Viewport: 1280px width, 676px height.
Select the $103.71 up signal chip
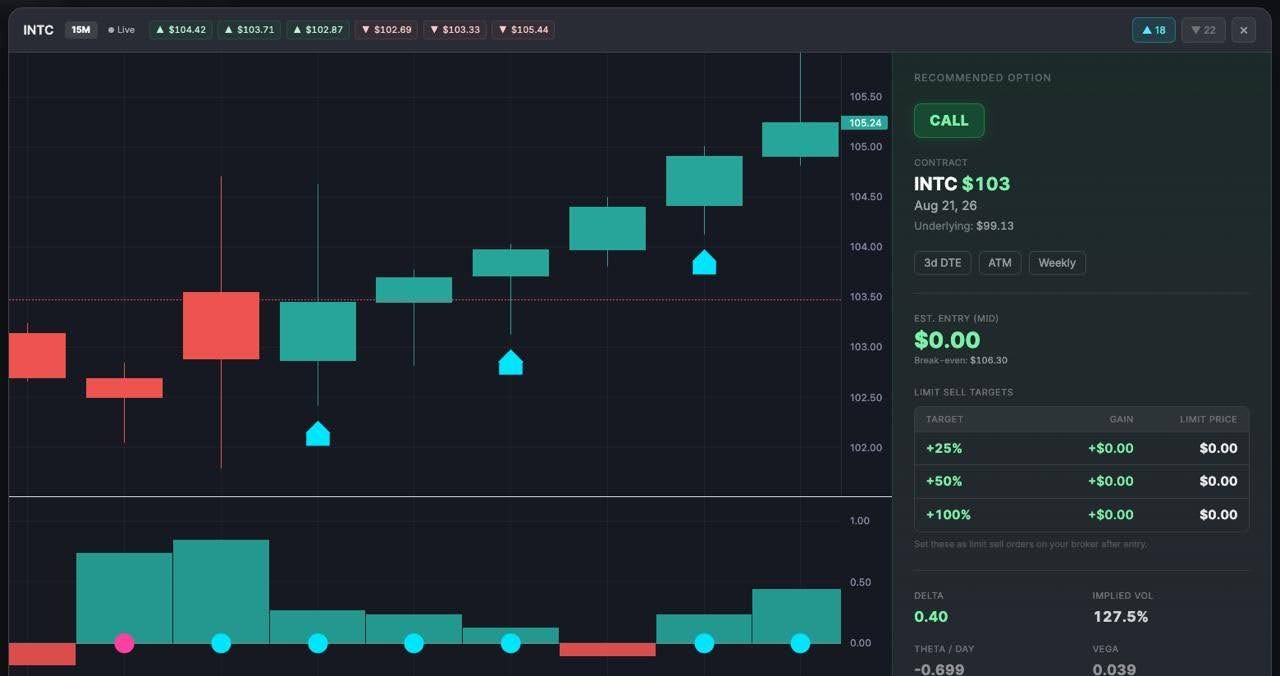[249, 30]
